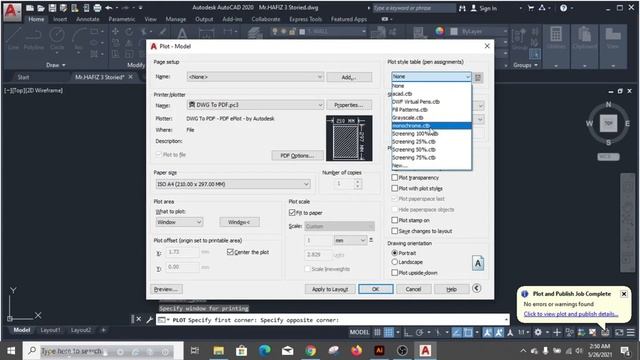Click Undo arrow in quick access toolbar
Viewport: 640px width, 360px height.
[109, 8]
